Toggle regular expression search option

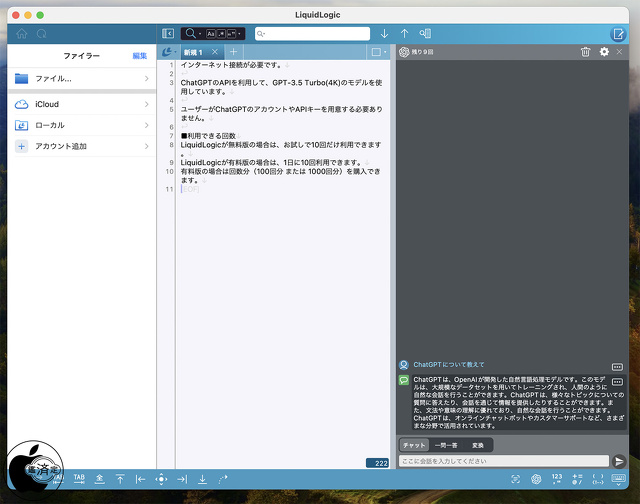coord(221,34)
